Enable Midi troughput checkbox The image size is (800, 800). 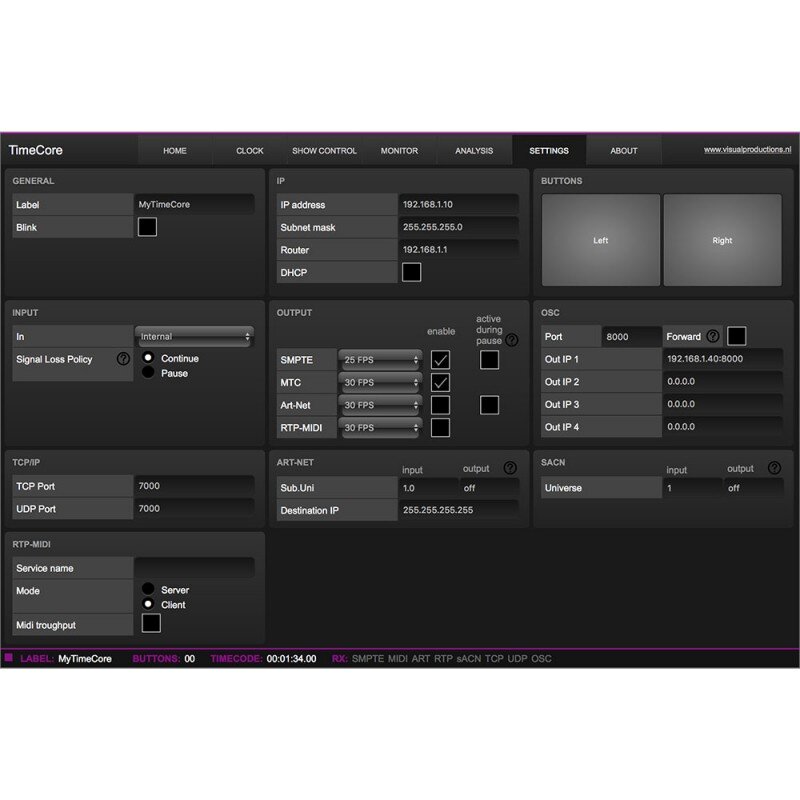151,623
